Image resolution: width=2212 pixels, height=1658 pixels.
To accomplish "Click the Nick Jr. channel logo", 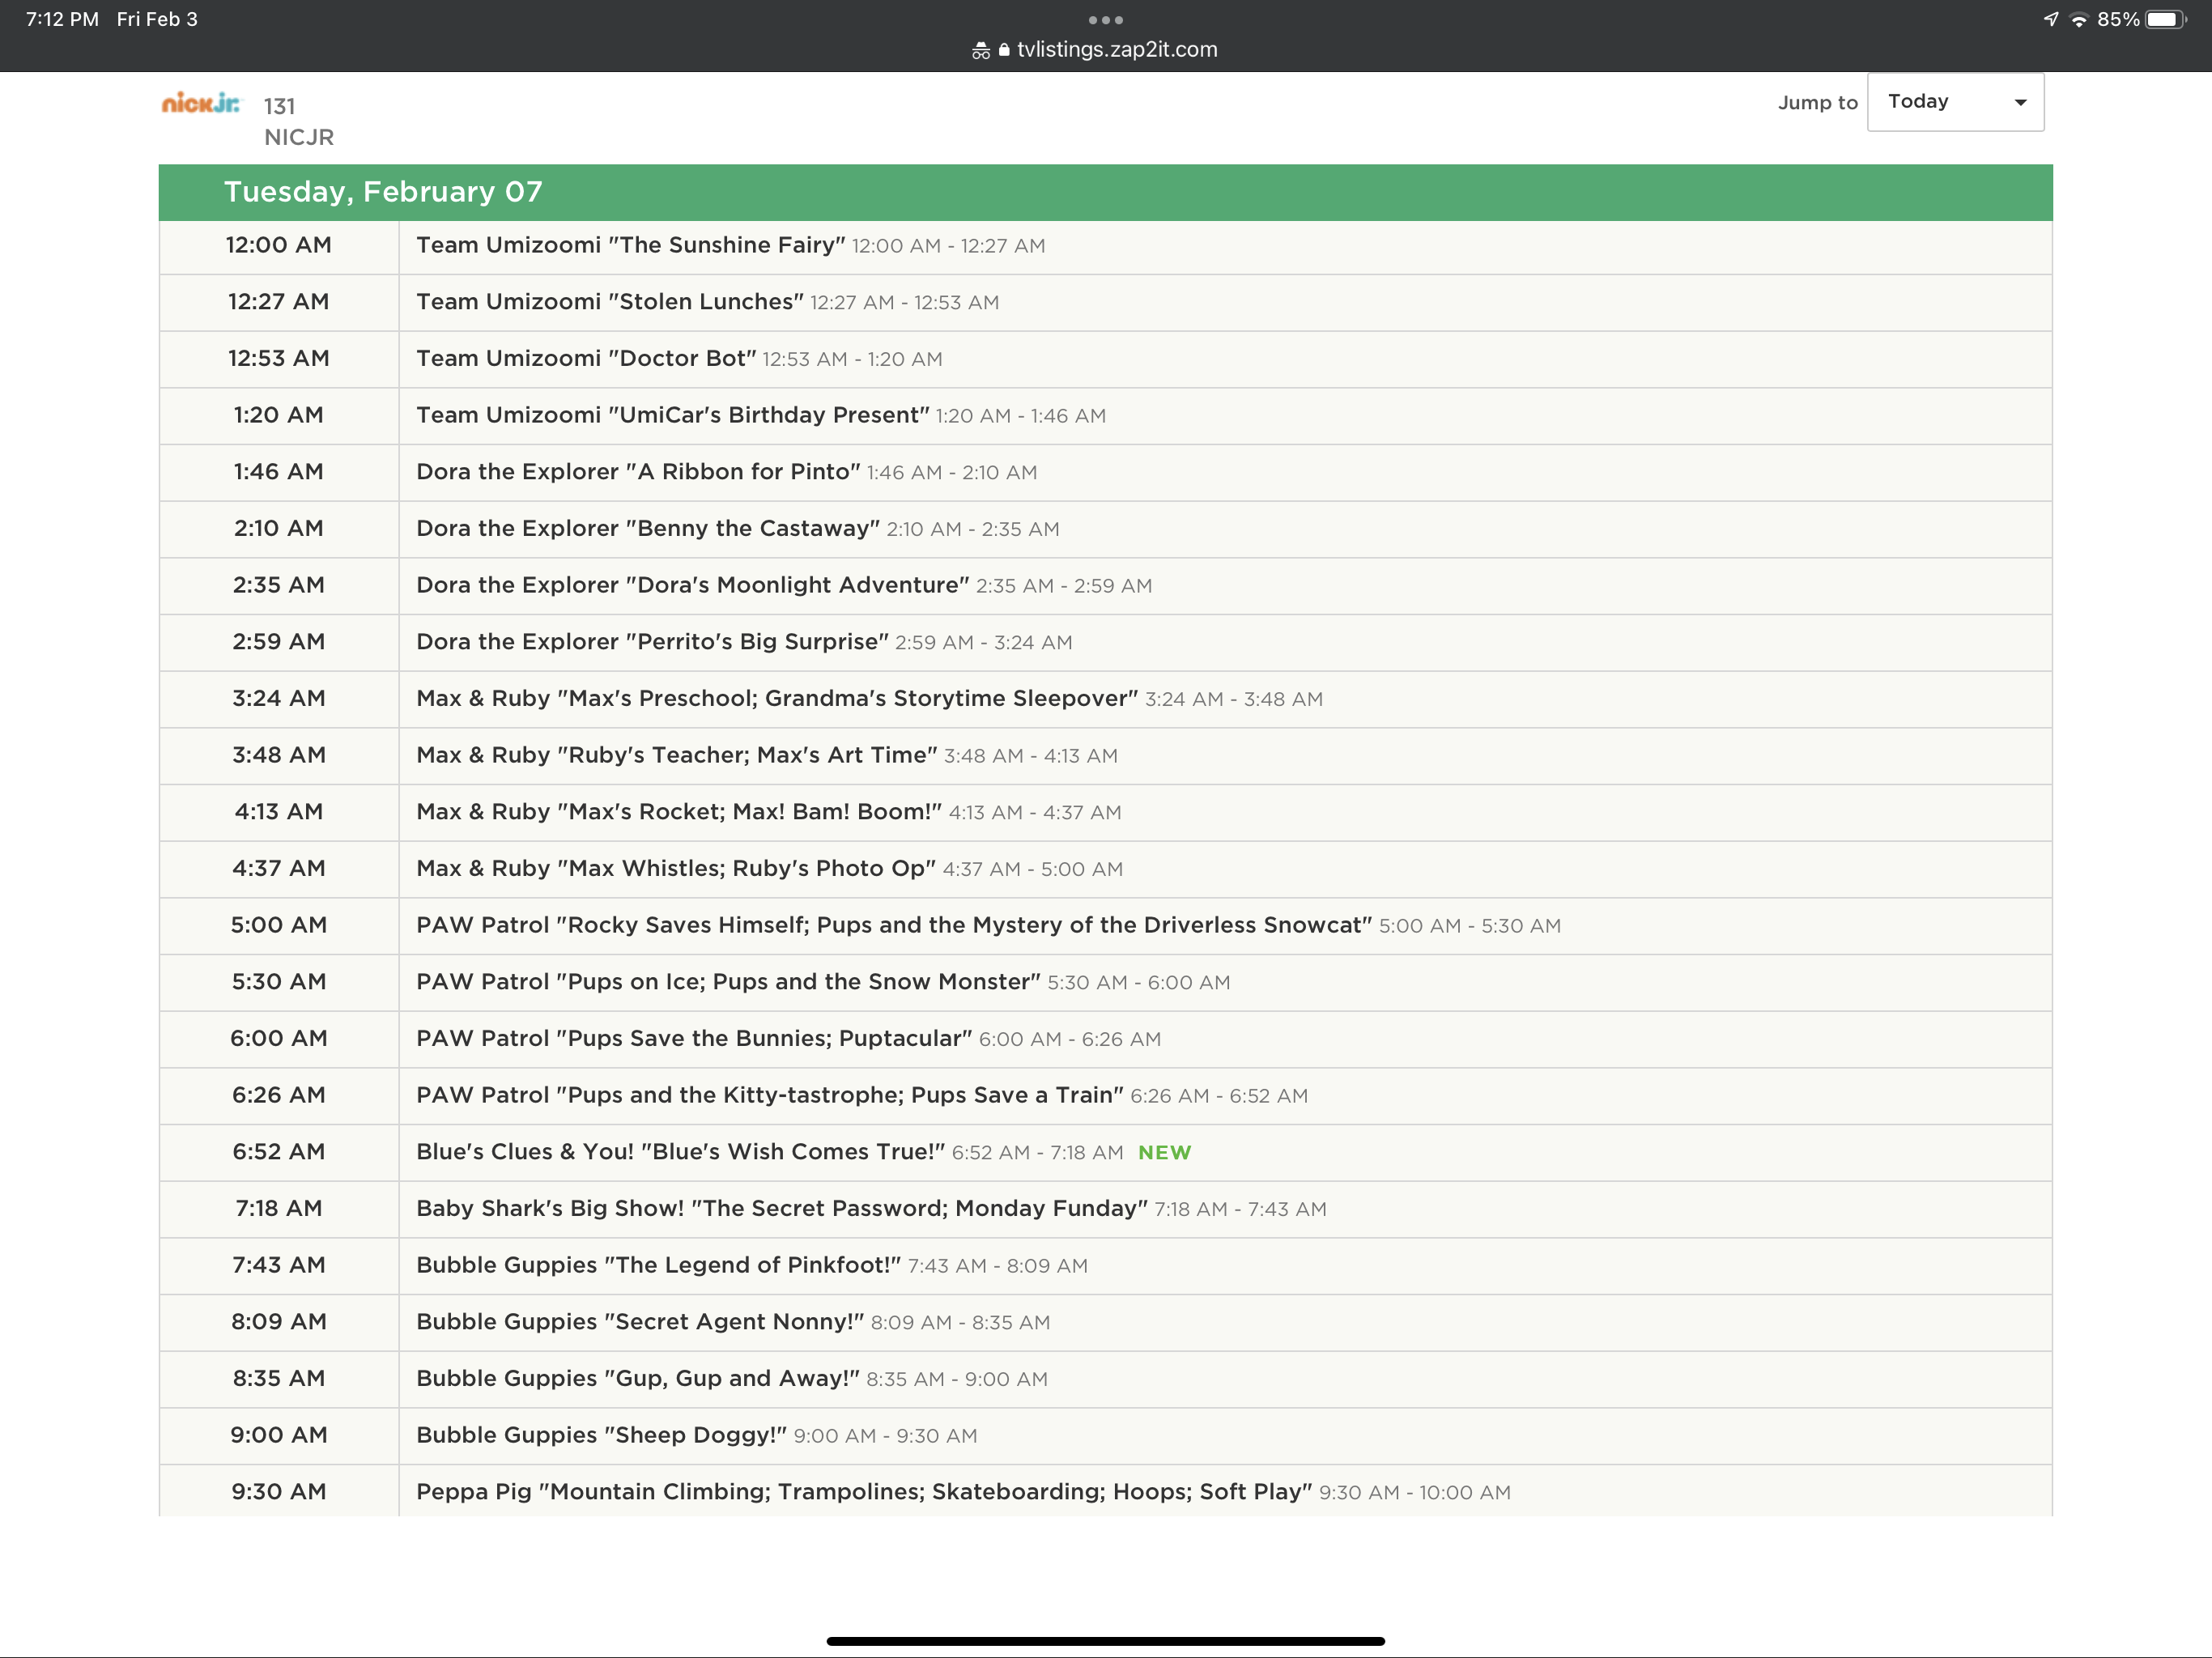I will (201, 103).
